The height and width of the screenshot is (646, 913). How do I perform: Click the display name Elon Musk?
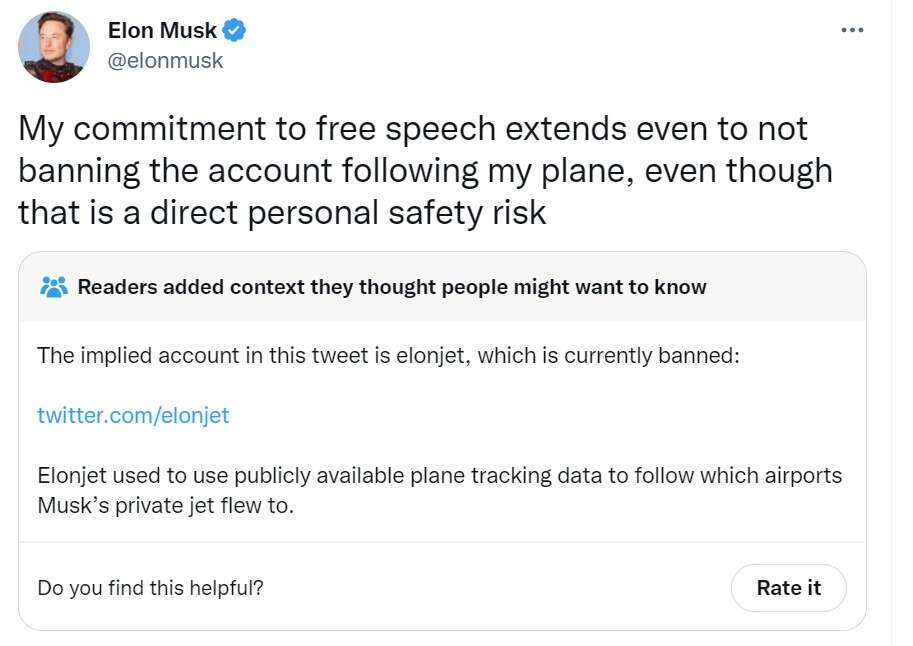click(162, 31)
